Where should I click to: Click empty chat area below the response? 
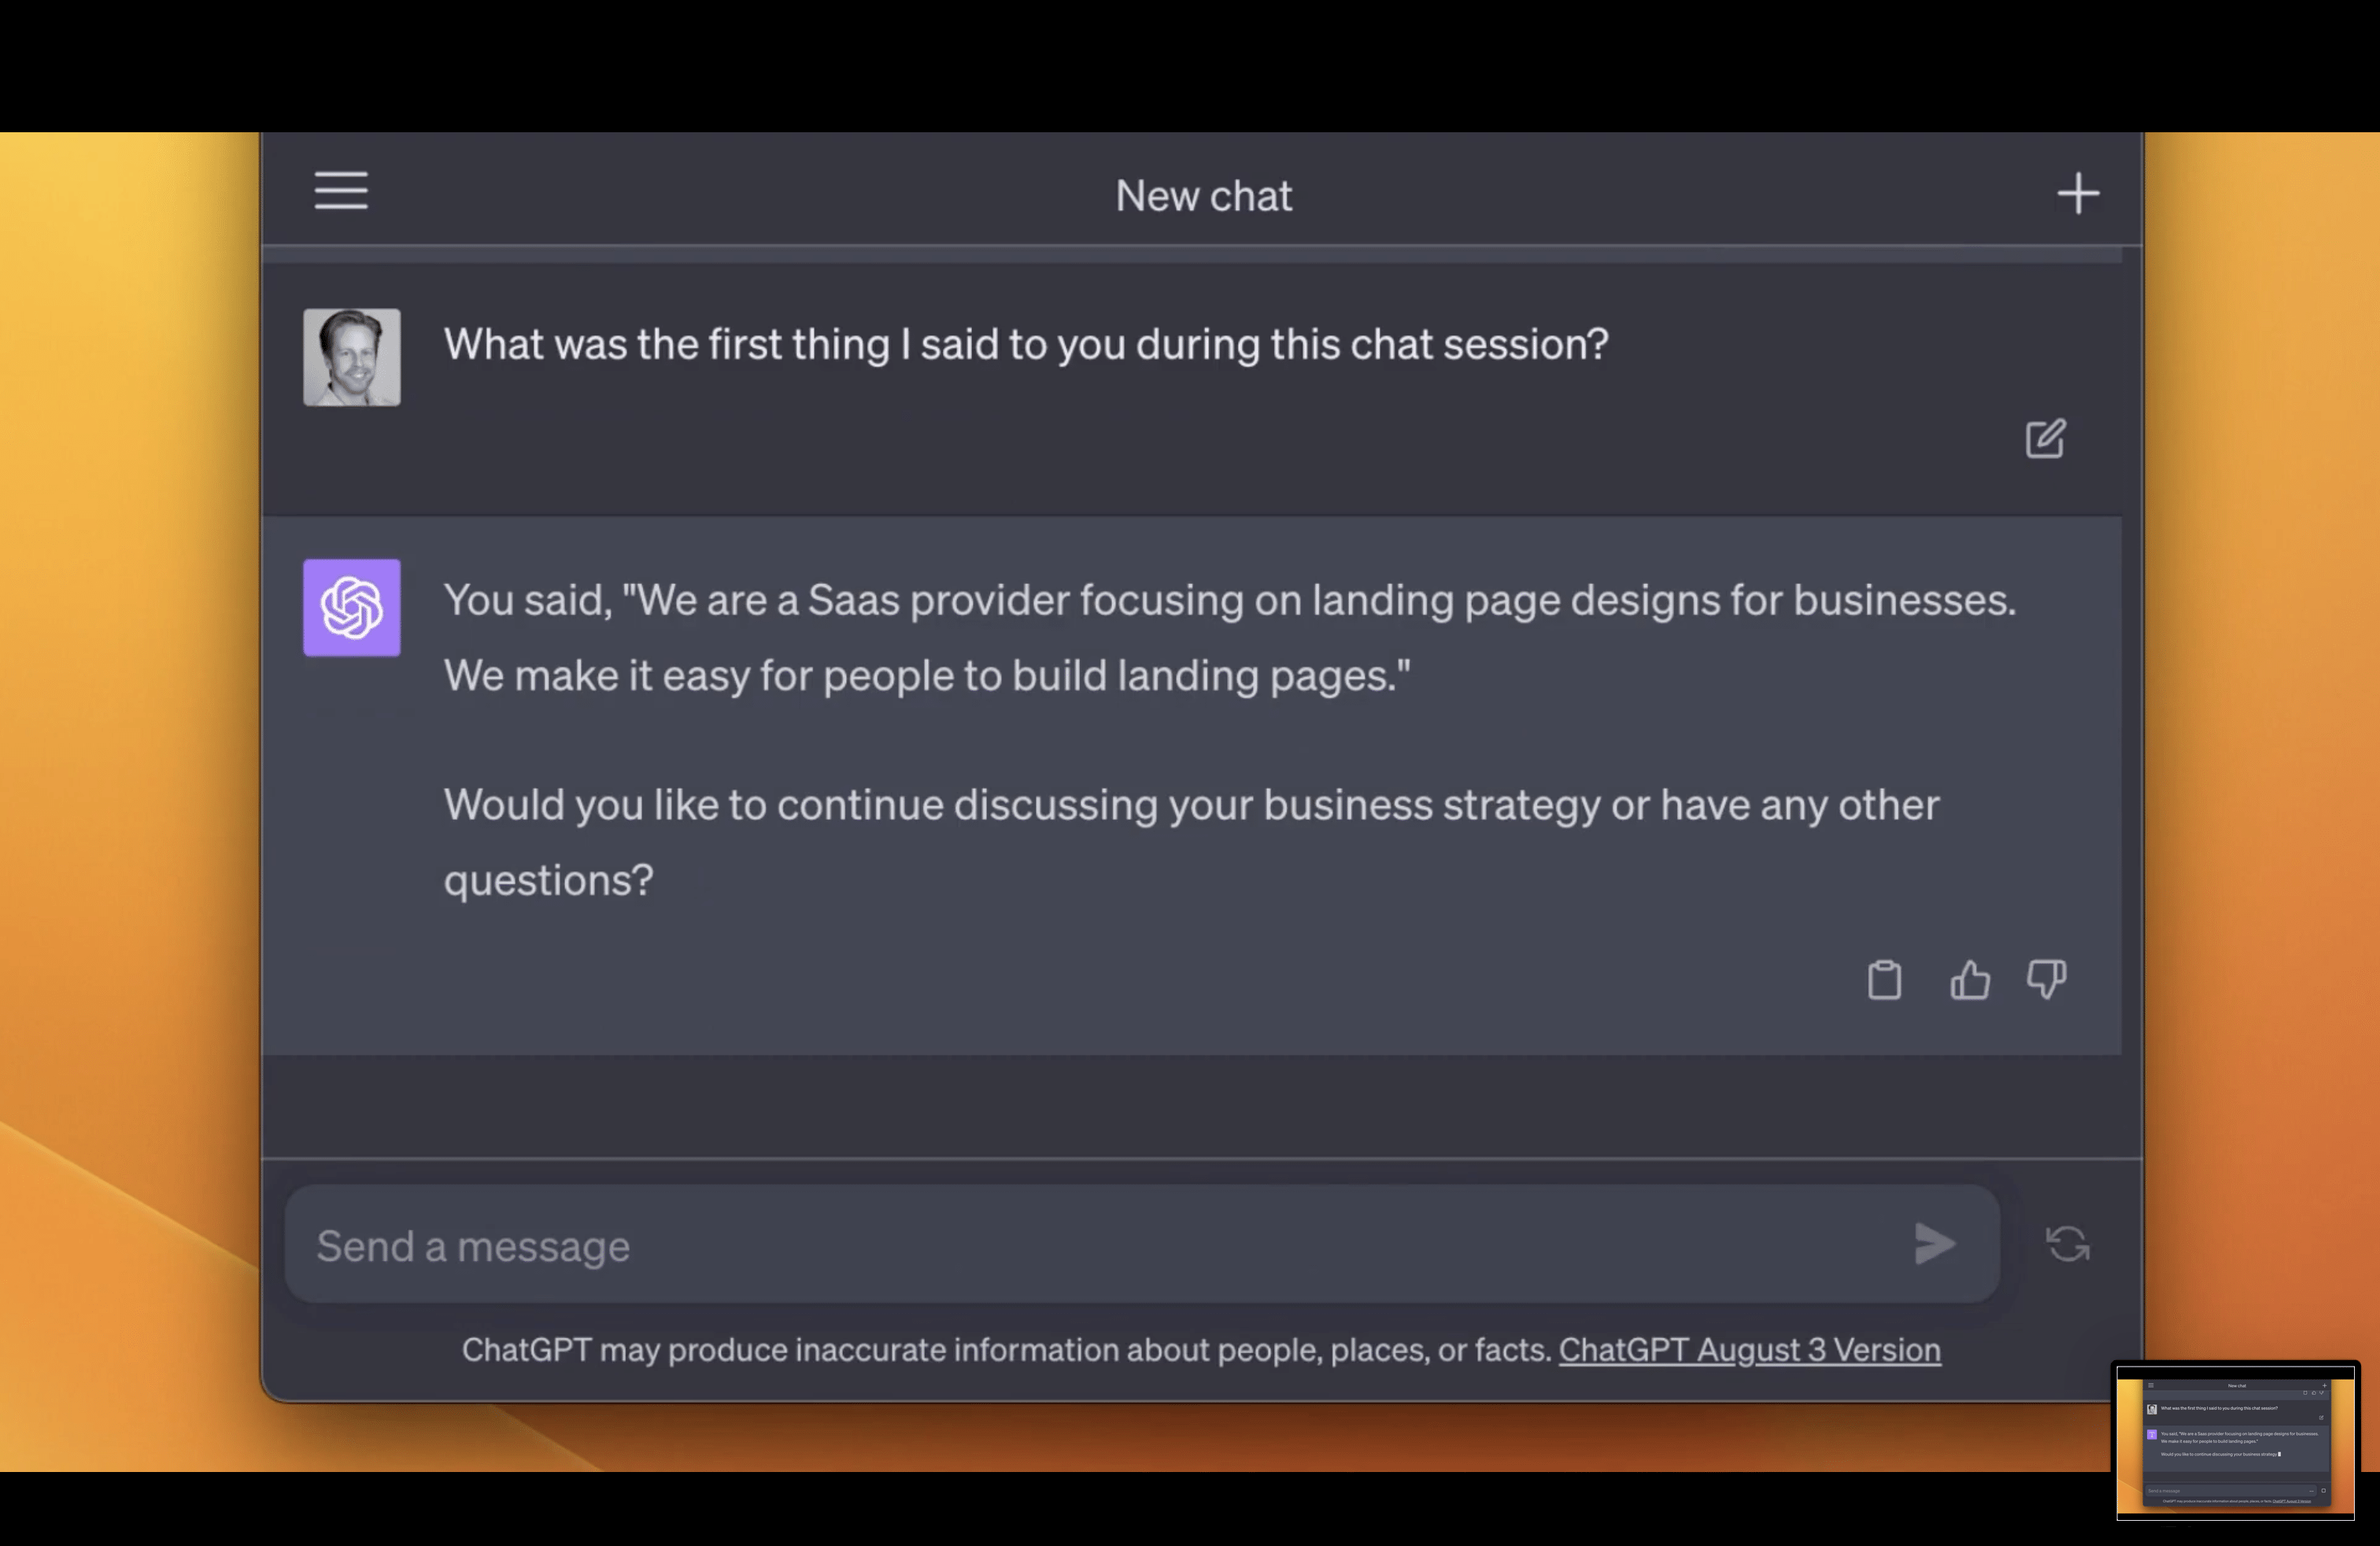1190,1106
